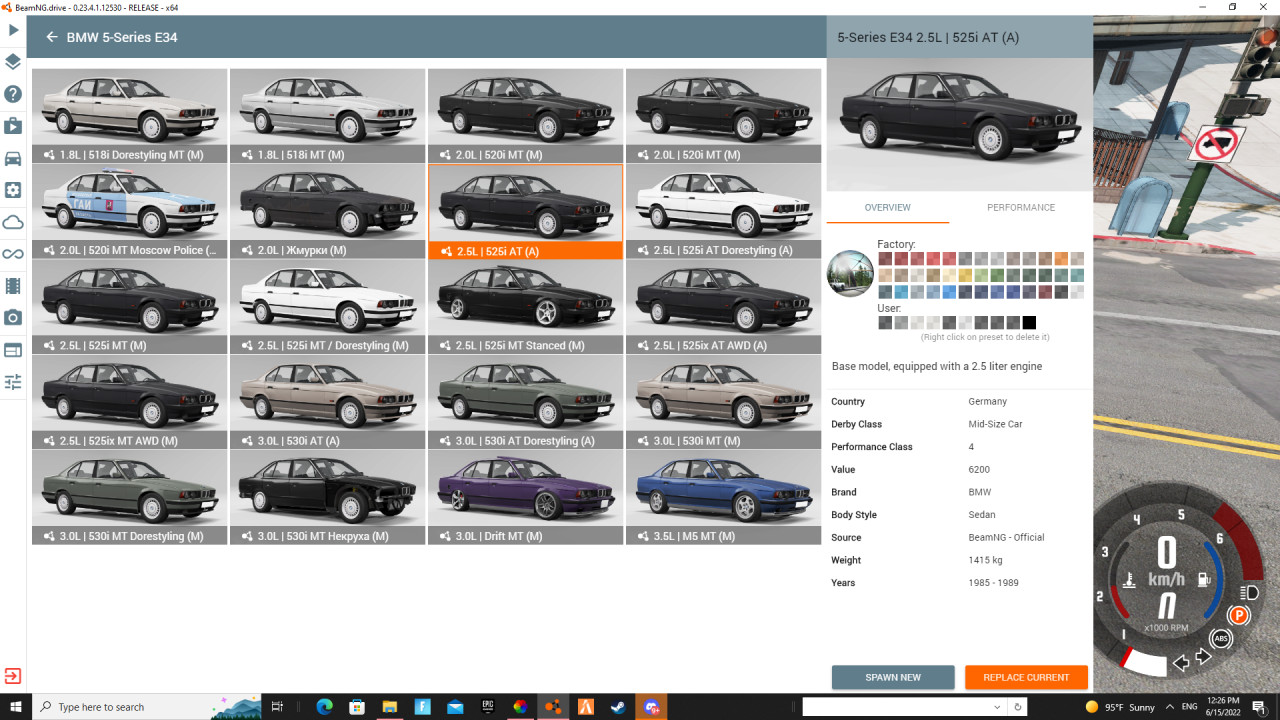This screenshot has width=1280, height=720.
Task: Open Steam from the taskbar
Action: [x=618, y=707]
